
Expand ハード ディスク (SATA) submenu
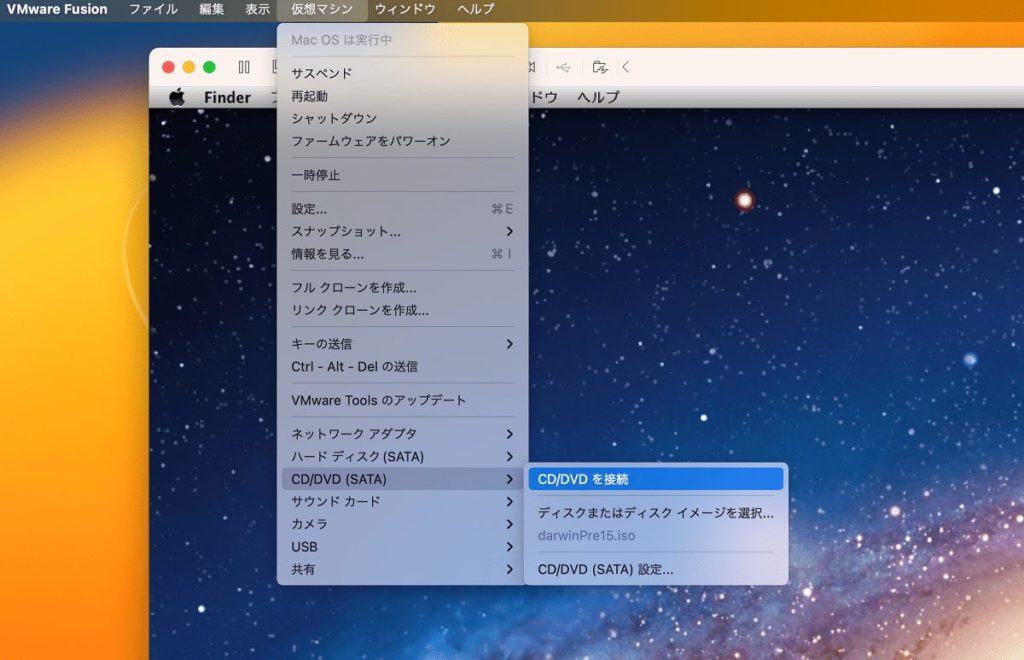(402, 456)
